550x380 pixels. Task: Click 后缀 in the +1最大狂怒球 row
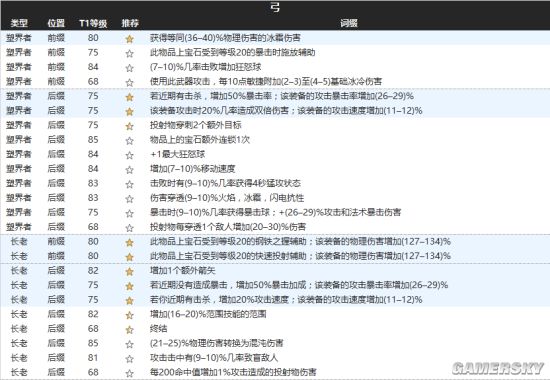click(x=56, y=154)
